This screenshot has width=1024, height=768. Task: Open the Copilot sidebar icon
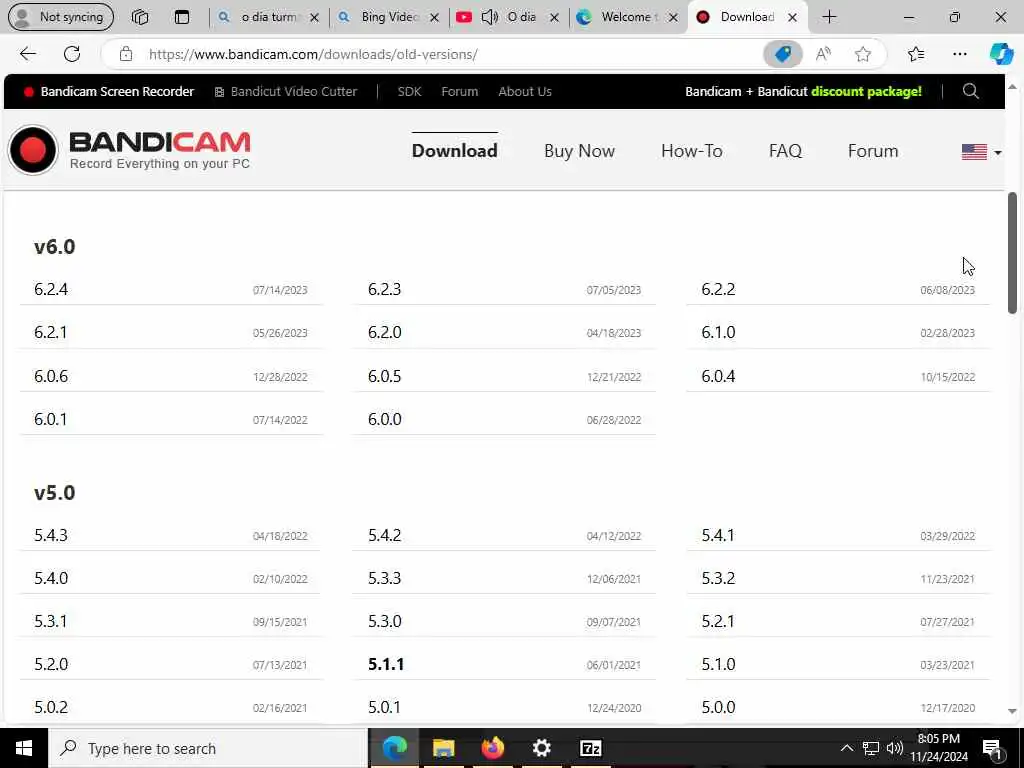pos(1001,54)
